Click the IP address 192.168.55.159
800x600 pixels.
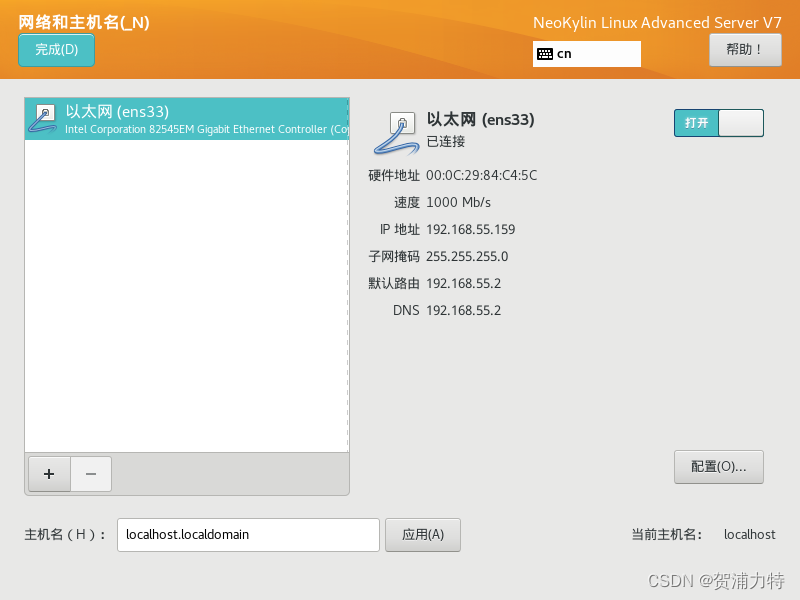click(470, 230)
